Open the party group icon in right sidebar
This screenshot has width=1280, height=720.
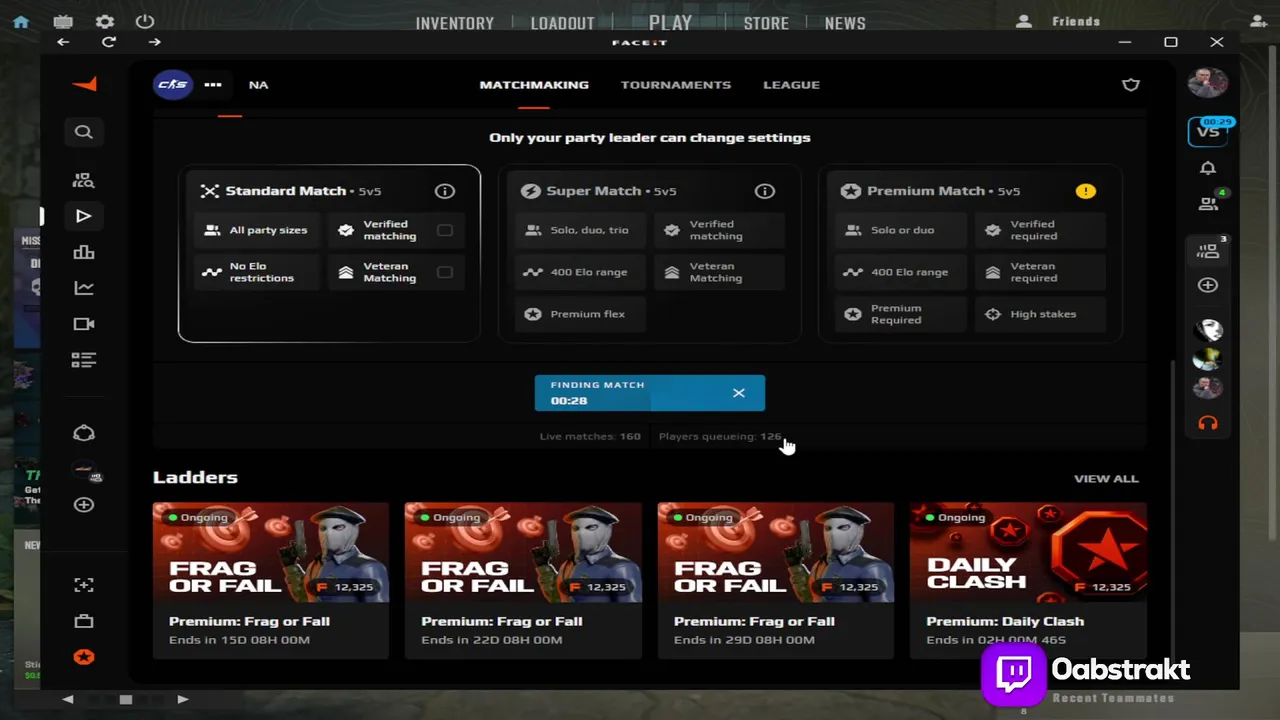click(1209, 251)
